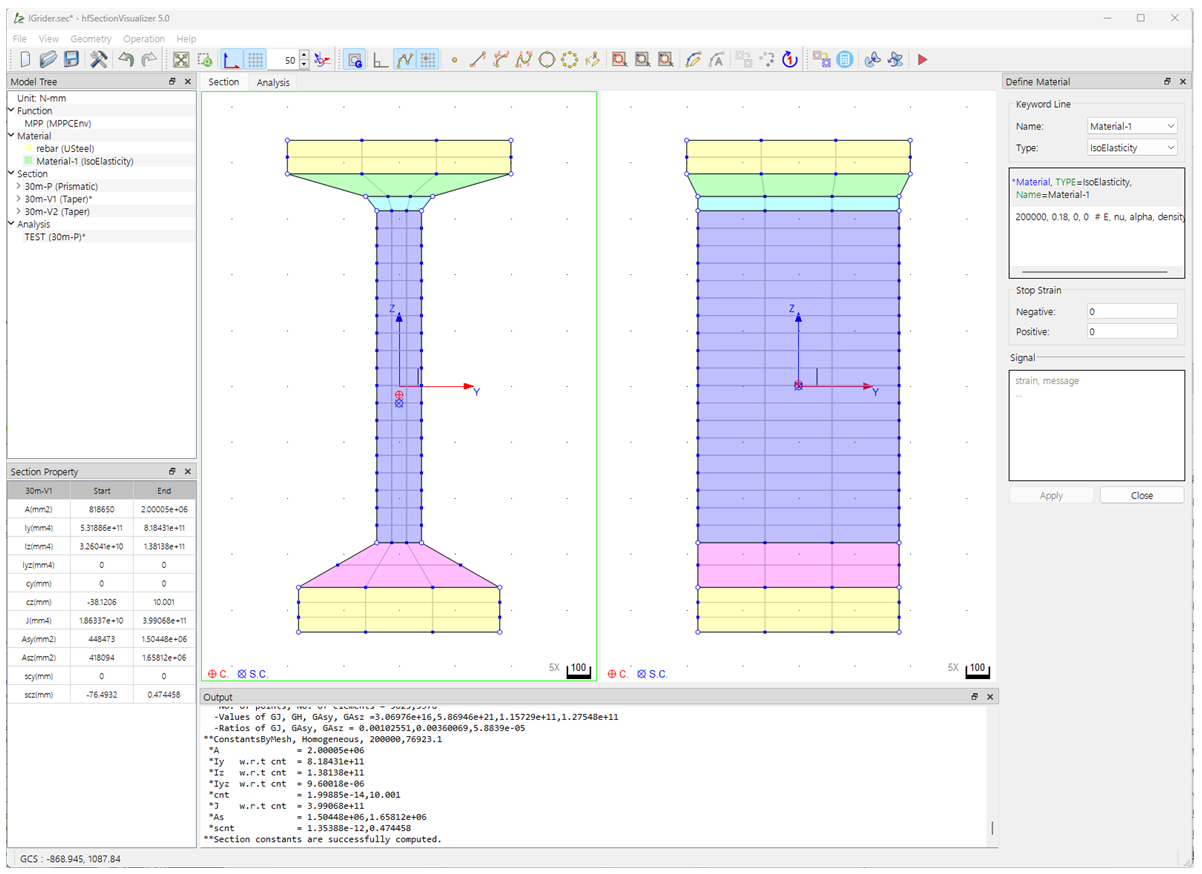
Task: Open the blue calculator icon
Action: tap(844, 60)
